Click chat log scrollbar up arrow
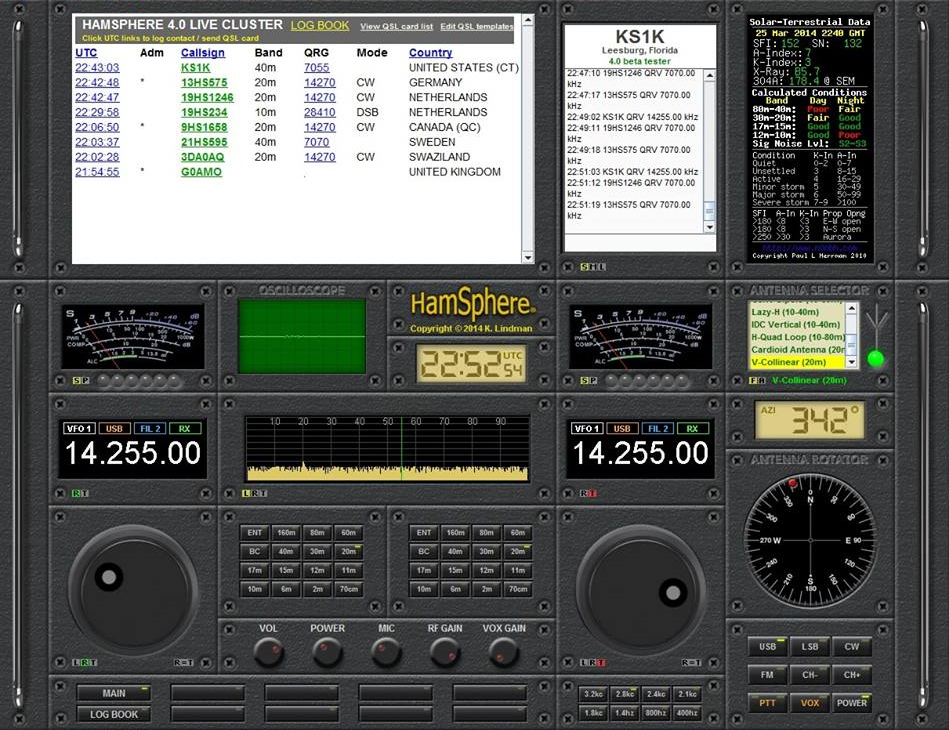 pos(709,76)
